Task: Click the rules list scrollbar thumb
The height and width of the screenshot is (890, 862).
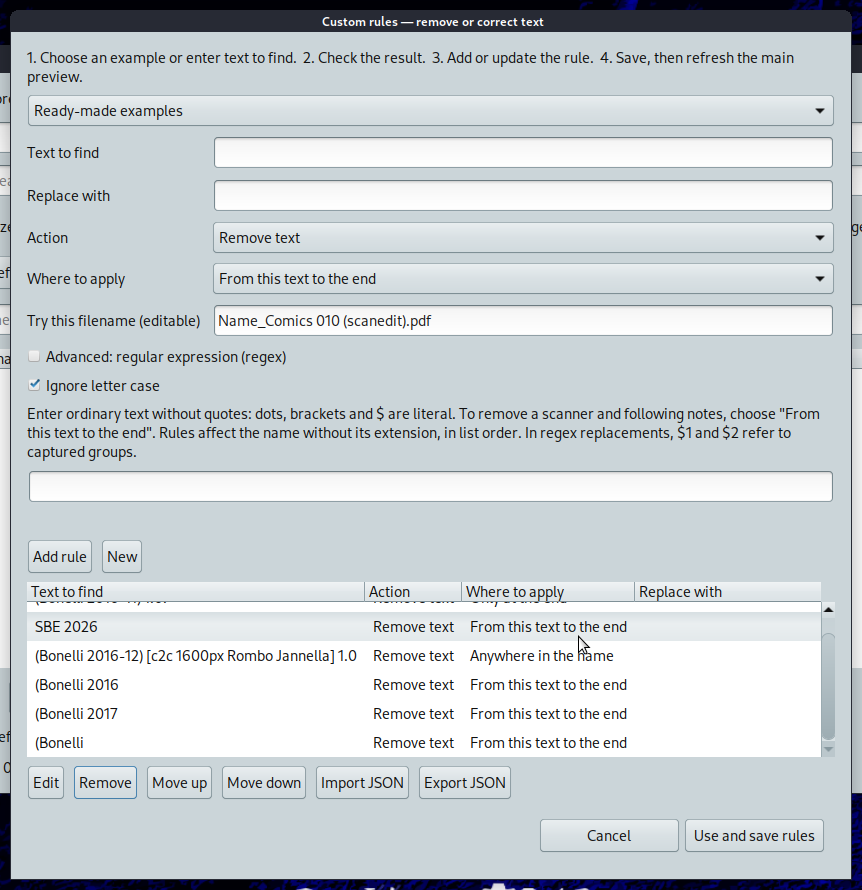Action: pos(828,687)
